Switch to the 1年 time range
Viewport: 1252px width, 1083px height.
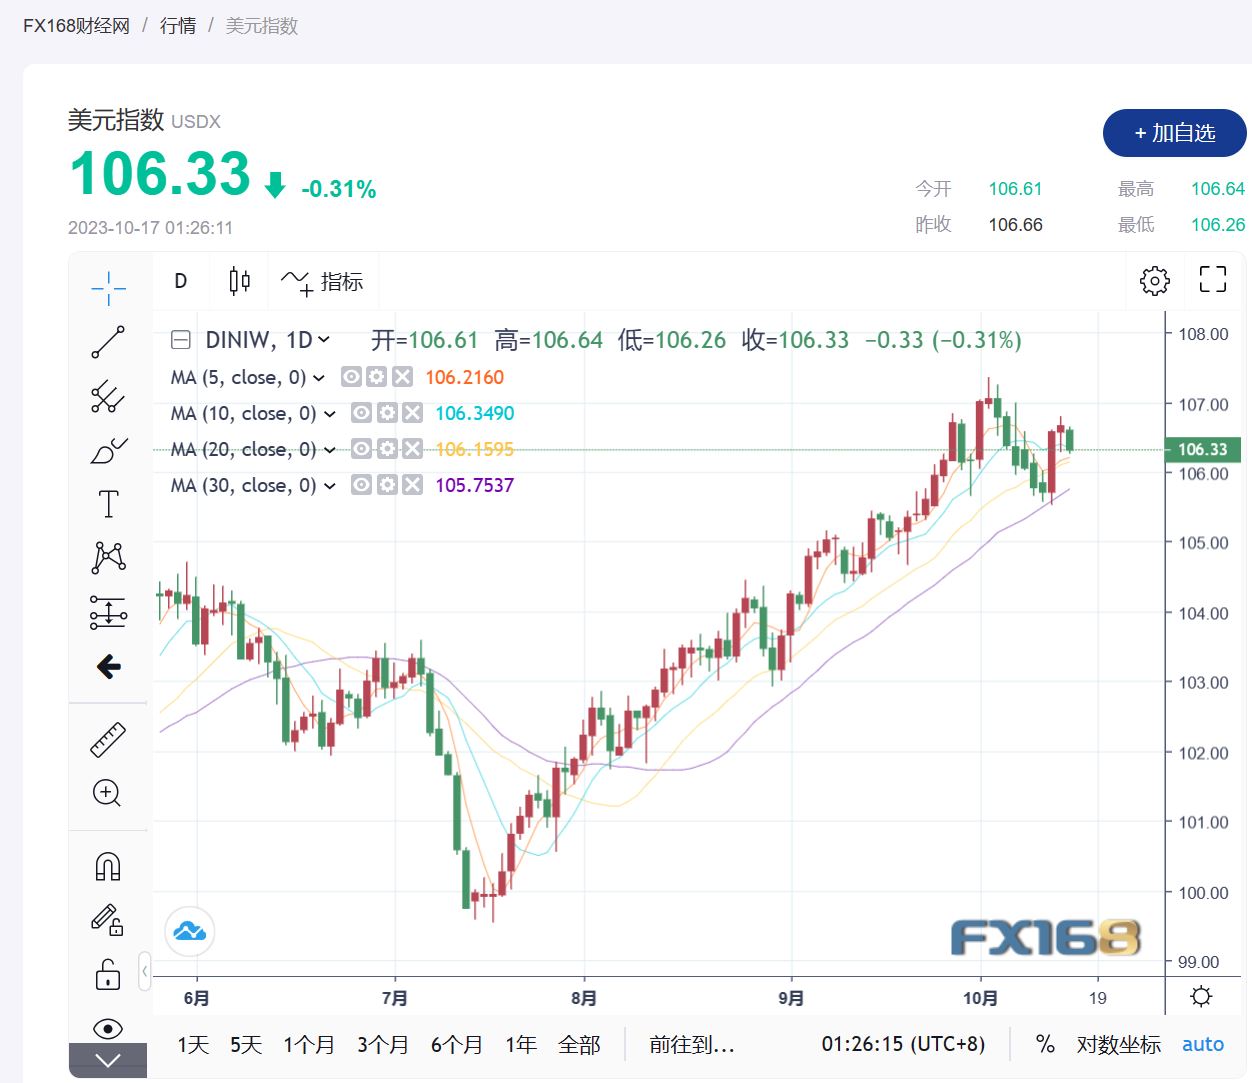[521, 1044]
